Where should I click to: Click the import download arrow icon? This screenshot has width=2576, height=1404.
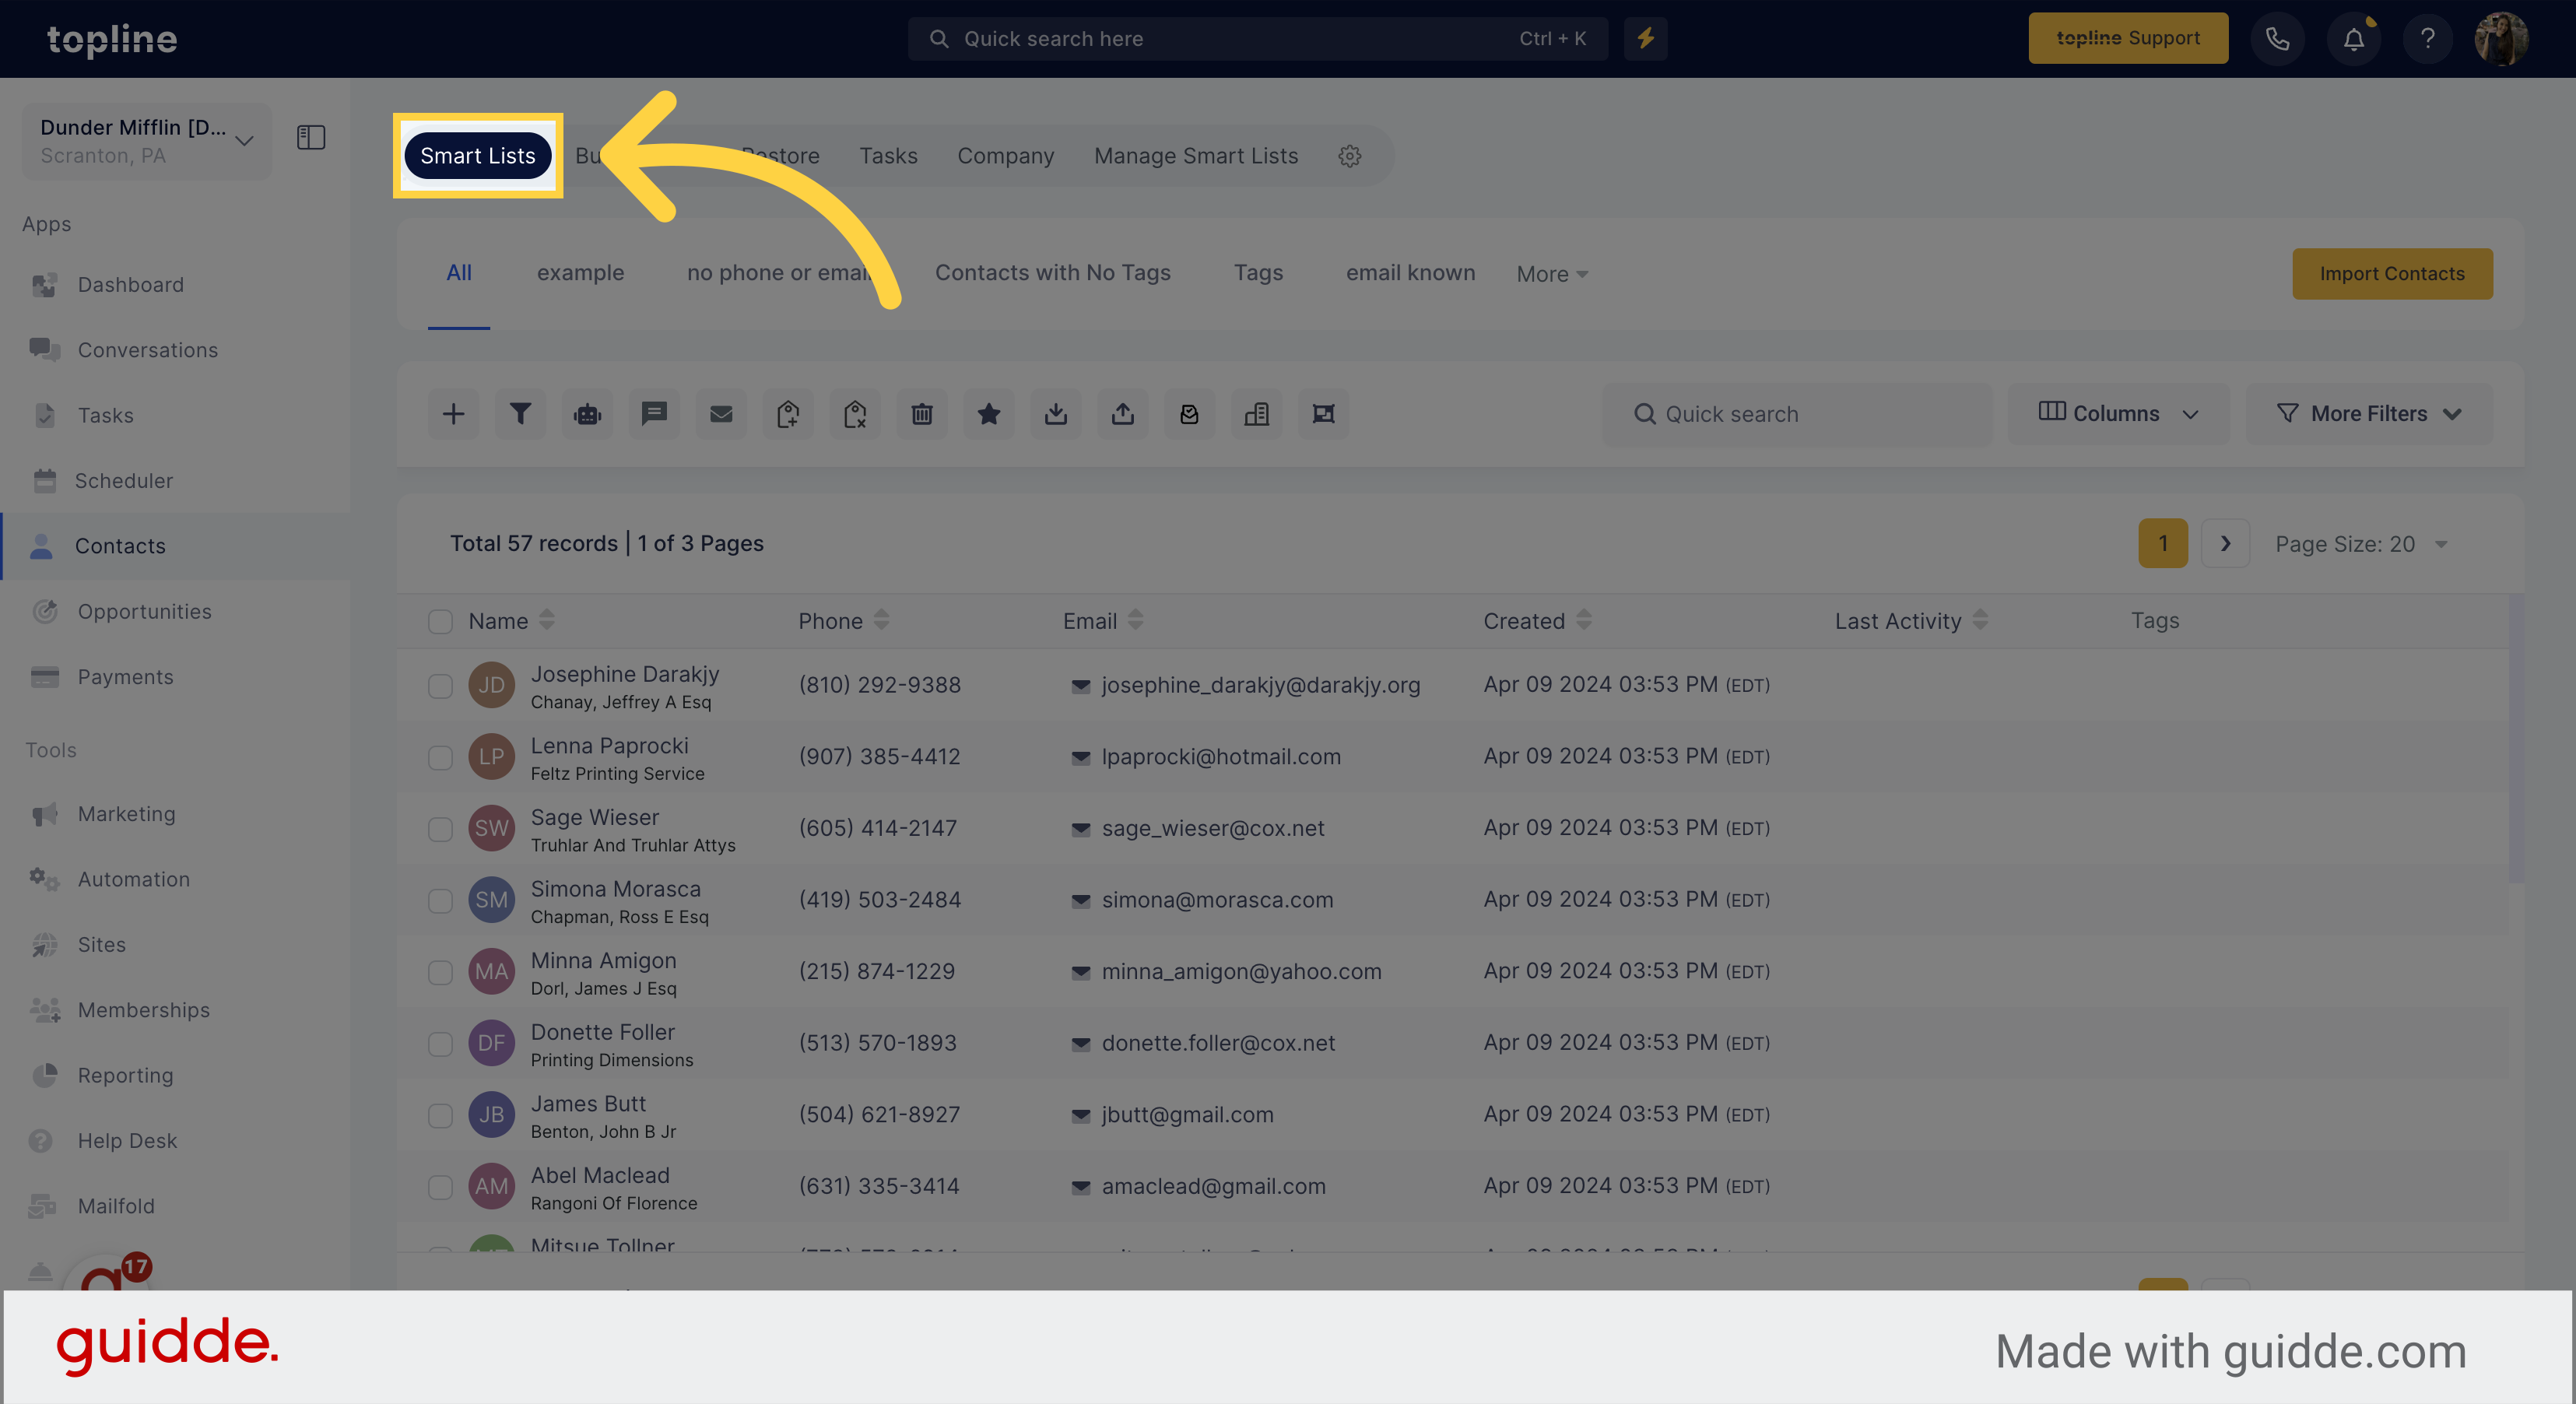click(x=1056, y=414)
